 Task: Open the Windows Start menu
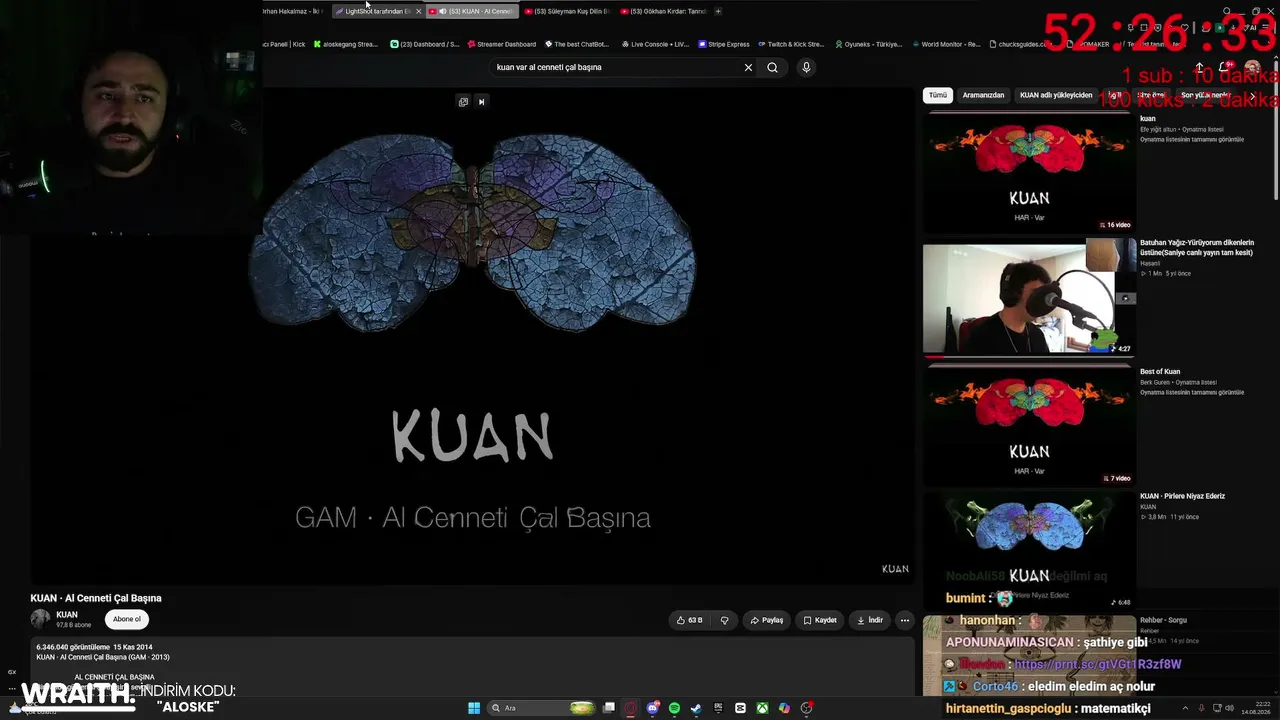click(474, 708)
